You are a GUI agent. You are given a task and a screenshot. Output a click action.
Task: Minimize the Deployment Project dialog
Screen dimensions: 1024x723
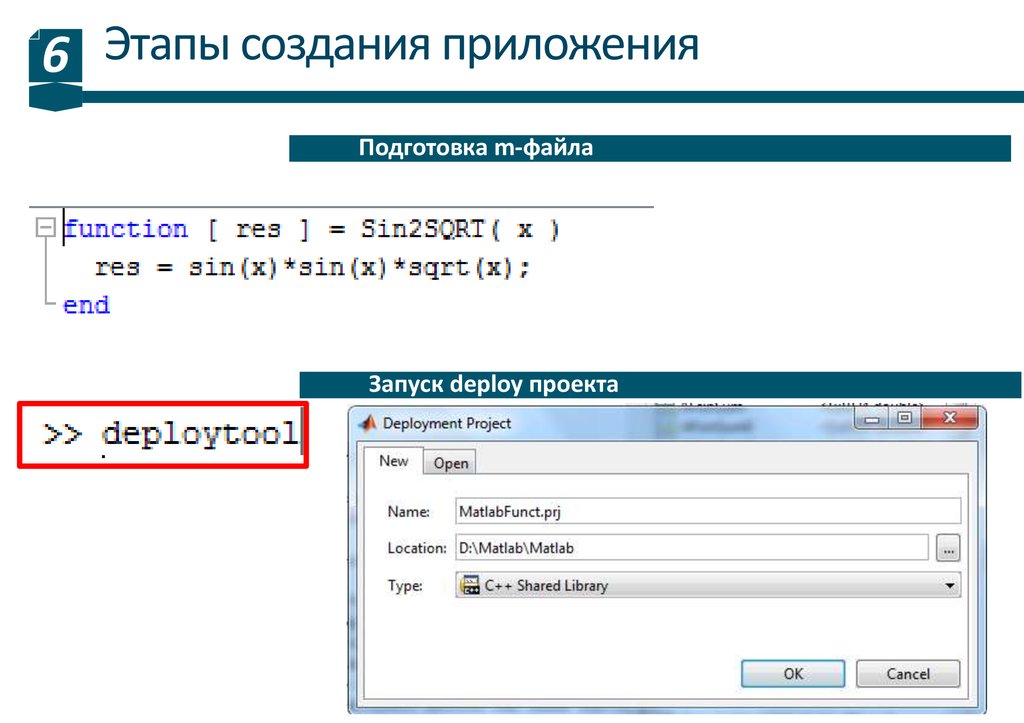click(x=873, y=420)
